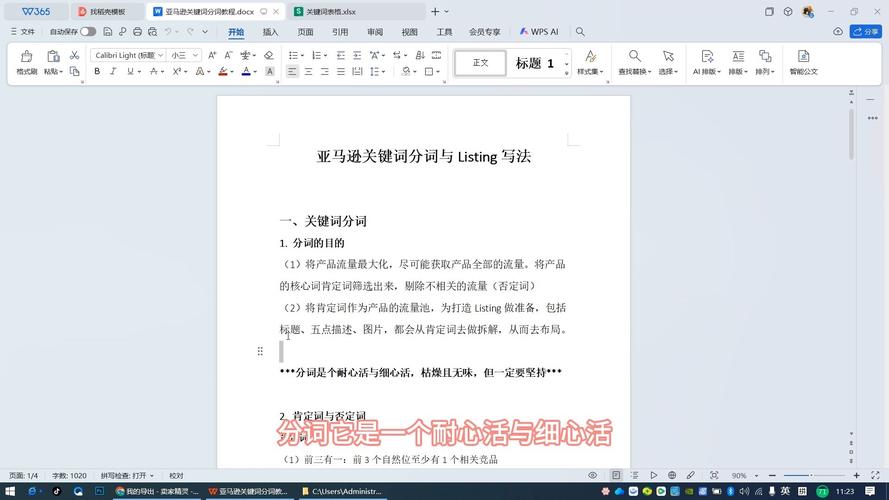
Task: Click the Print Preview icon
Action: [x=153, y=32]
